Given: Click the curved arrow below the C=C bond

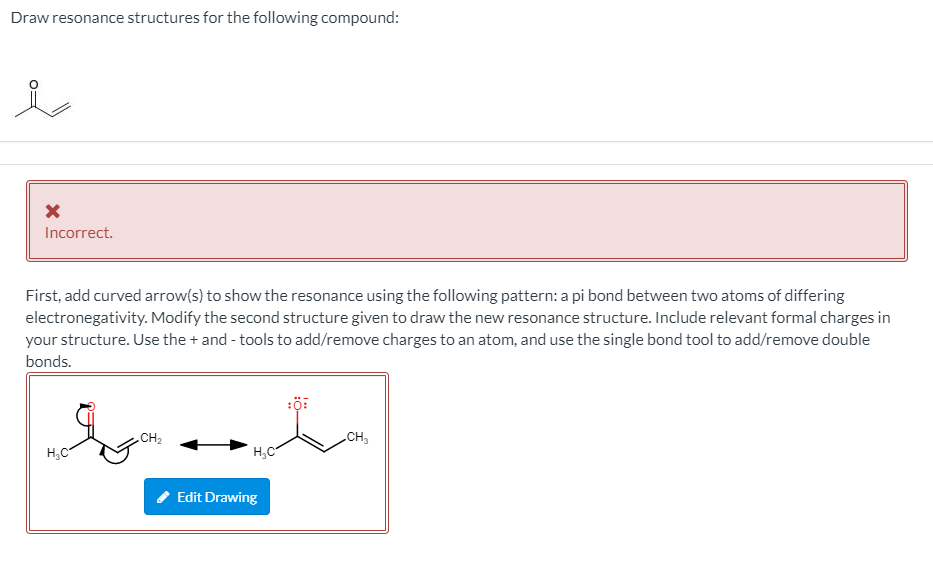Looking at the screenshot, I should point(114,455).
